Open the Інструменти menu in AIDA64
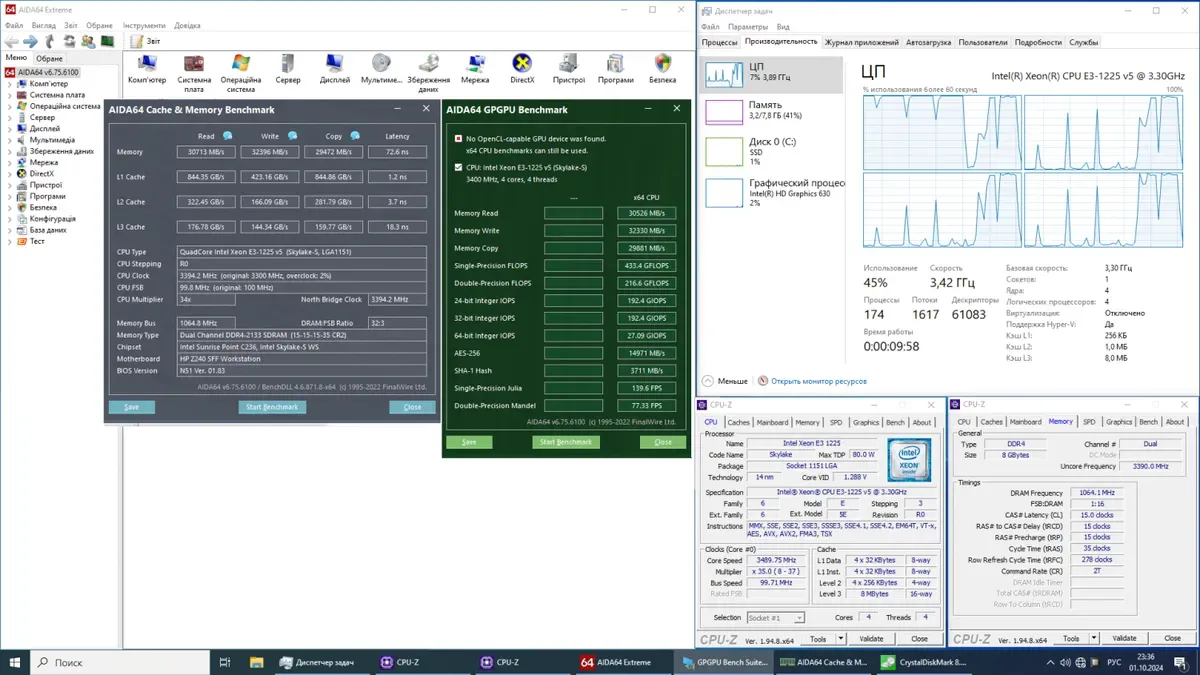This screenshot has height=675, width=1200. point(145,25)
